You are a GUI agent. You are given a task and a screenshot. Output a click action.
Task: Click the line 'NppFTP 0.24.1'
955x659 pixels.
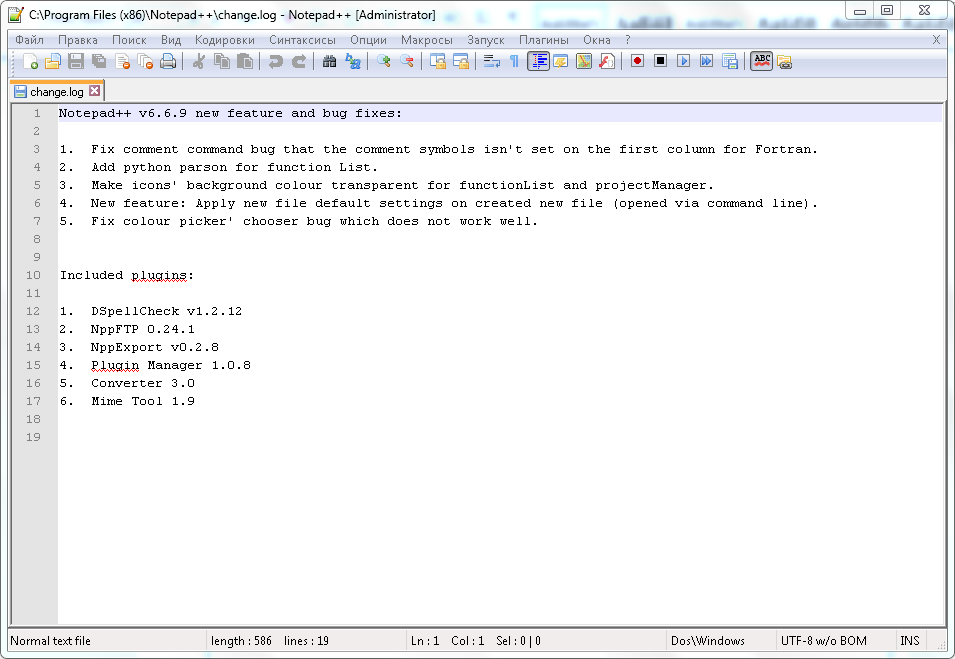pos(143,330)
